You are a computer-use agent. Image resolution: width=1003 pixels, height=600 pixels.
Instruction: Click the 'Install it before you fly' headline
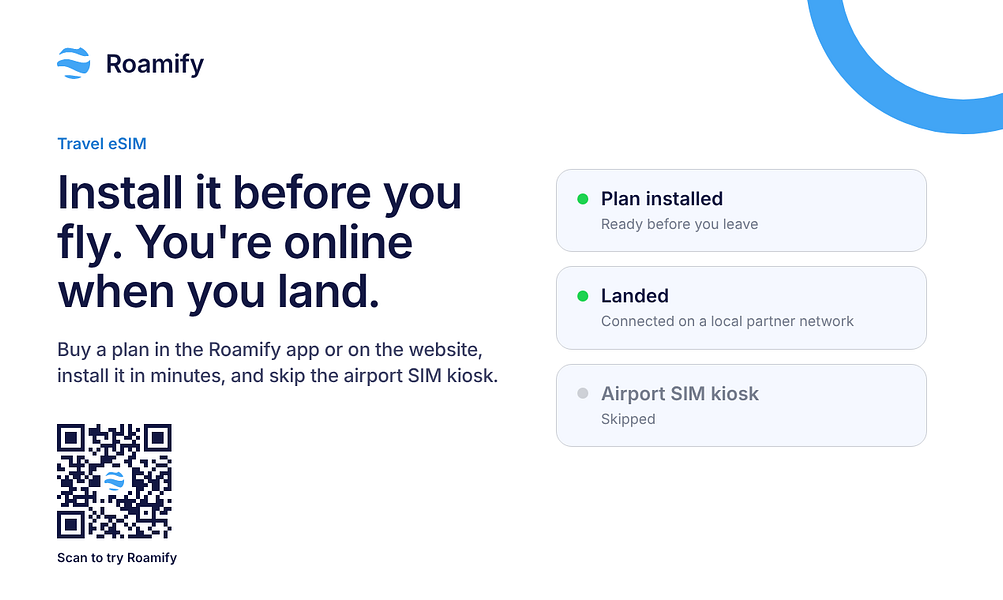pos(260,242)
